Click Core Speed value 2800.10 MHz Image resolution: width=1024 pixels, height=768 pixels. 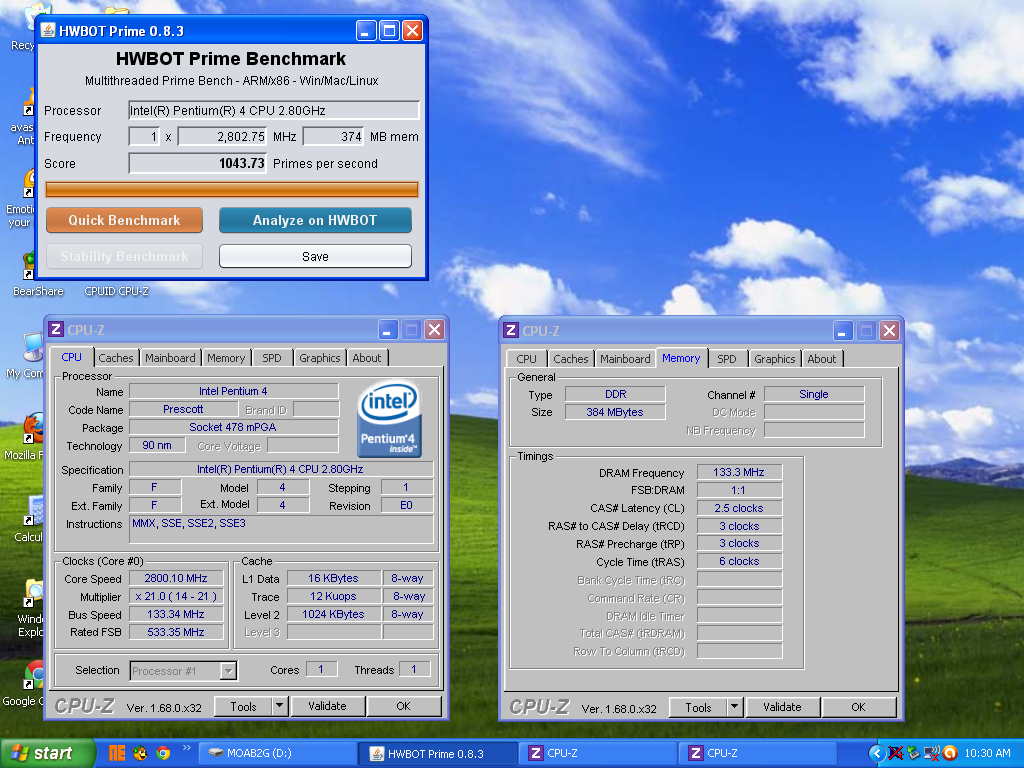point(176,578)
